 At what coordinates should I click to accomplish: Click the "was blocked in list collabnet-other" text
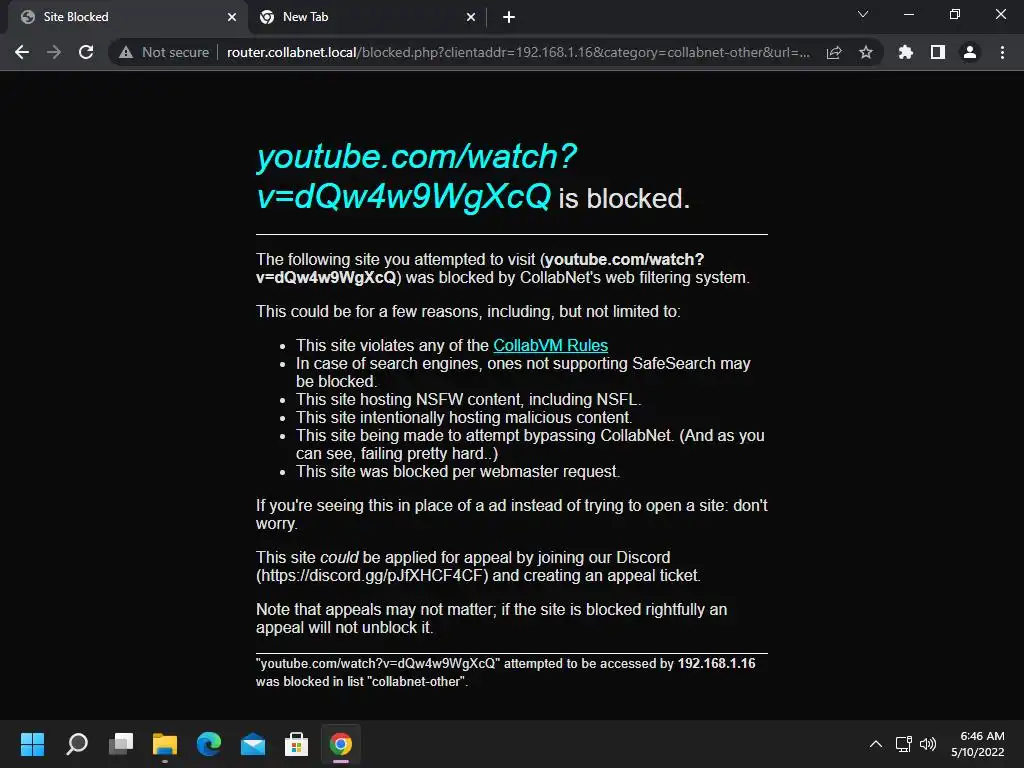click(x=362, y=682)
